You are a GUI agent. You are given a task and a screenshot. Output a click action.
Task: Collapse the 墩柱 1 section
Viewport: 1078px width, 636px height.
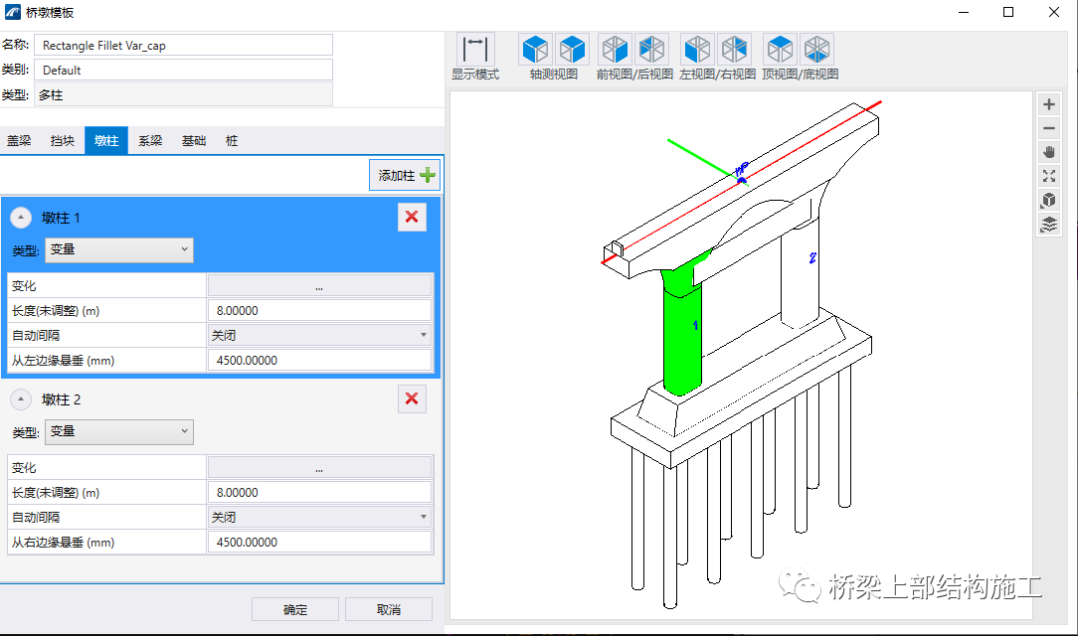(x=21, y=218)
